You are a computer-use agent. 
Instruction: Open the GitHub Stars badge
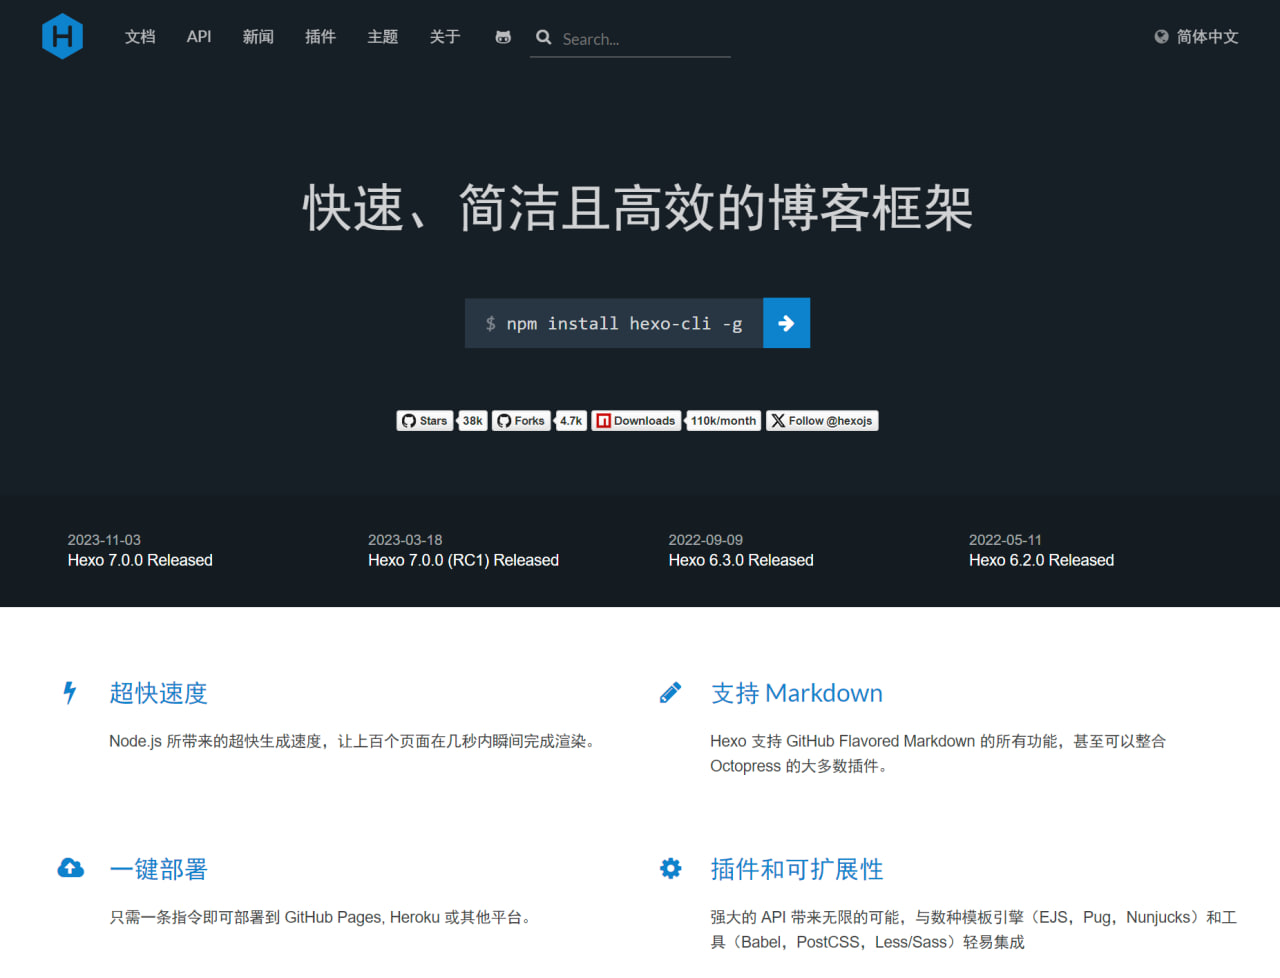click(x=425, y=421)
